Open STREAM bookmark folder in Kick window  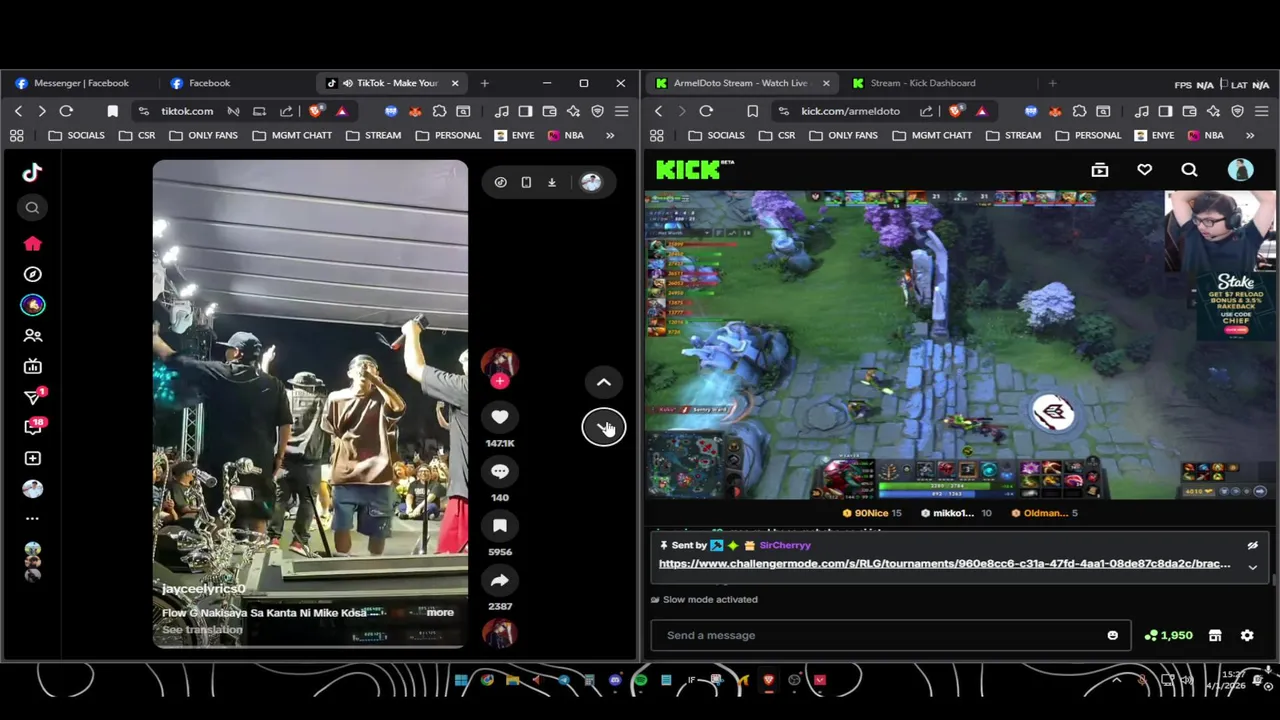click(1012, 135)
